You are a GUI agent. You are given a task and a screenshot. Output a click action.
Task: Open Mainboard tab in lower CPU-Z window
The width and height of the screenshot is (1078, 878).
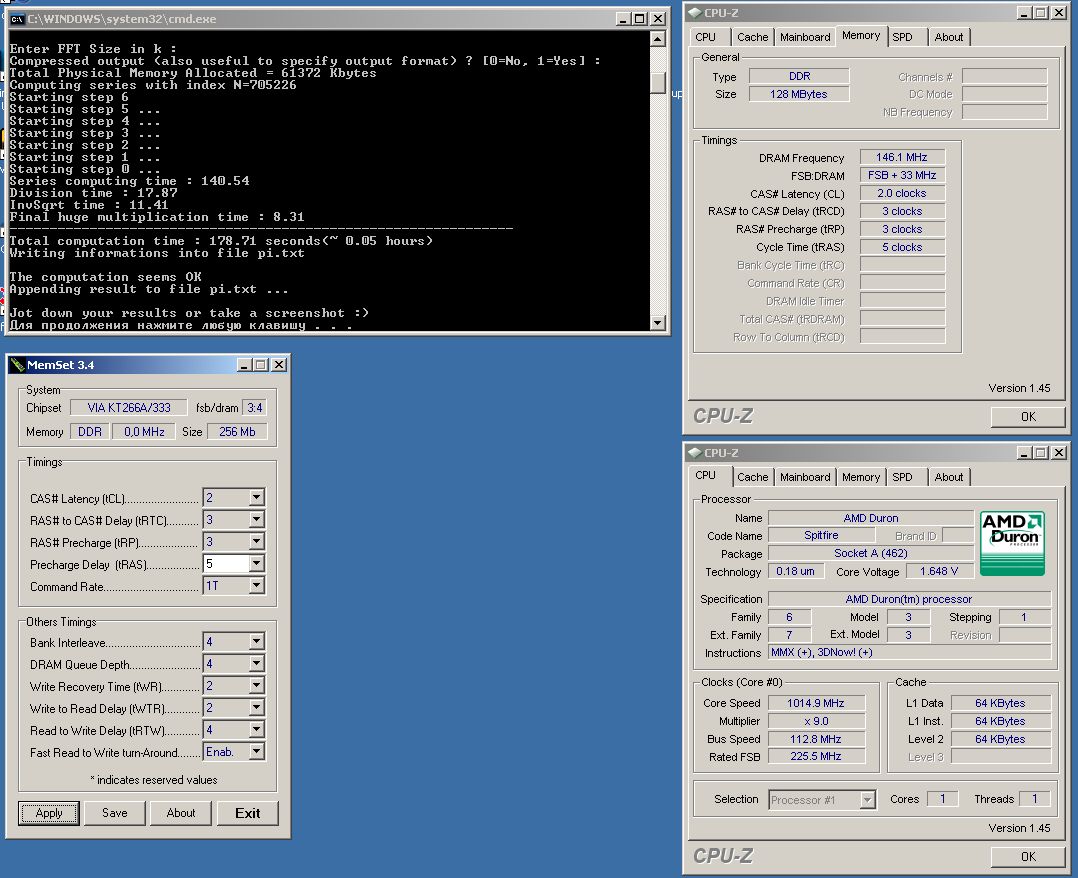[x=805, y=477]
